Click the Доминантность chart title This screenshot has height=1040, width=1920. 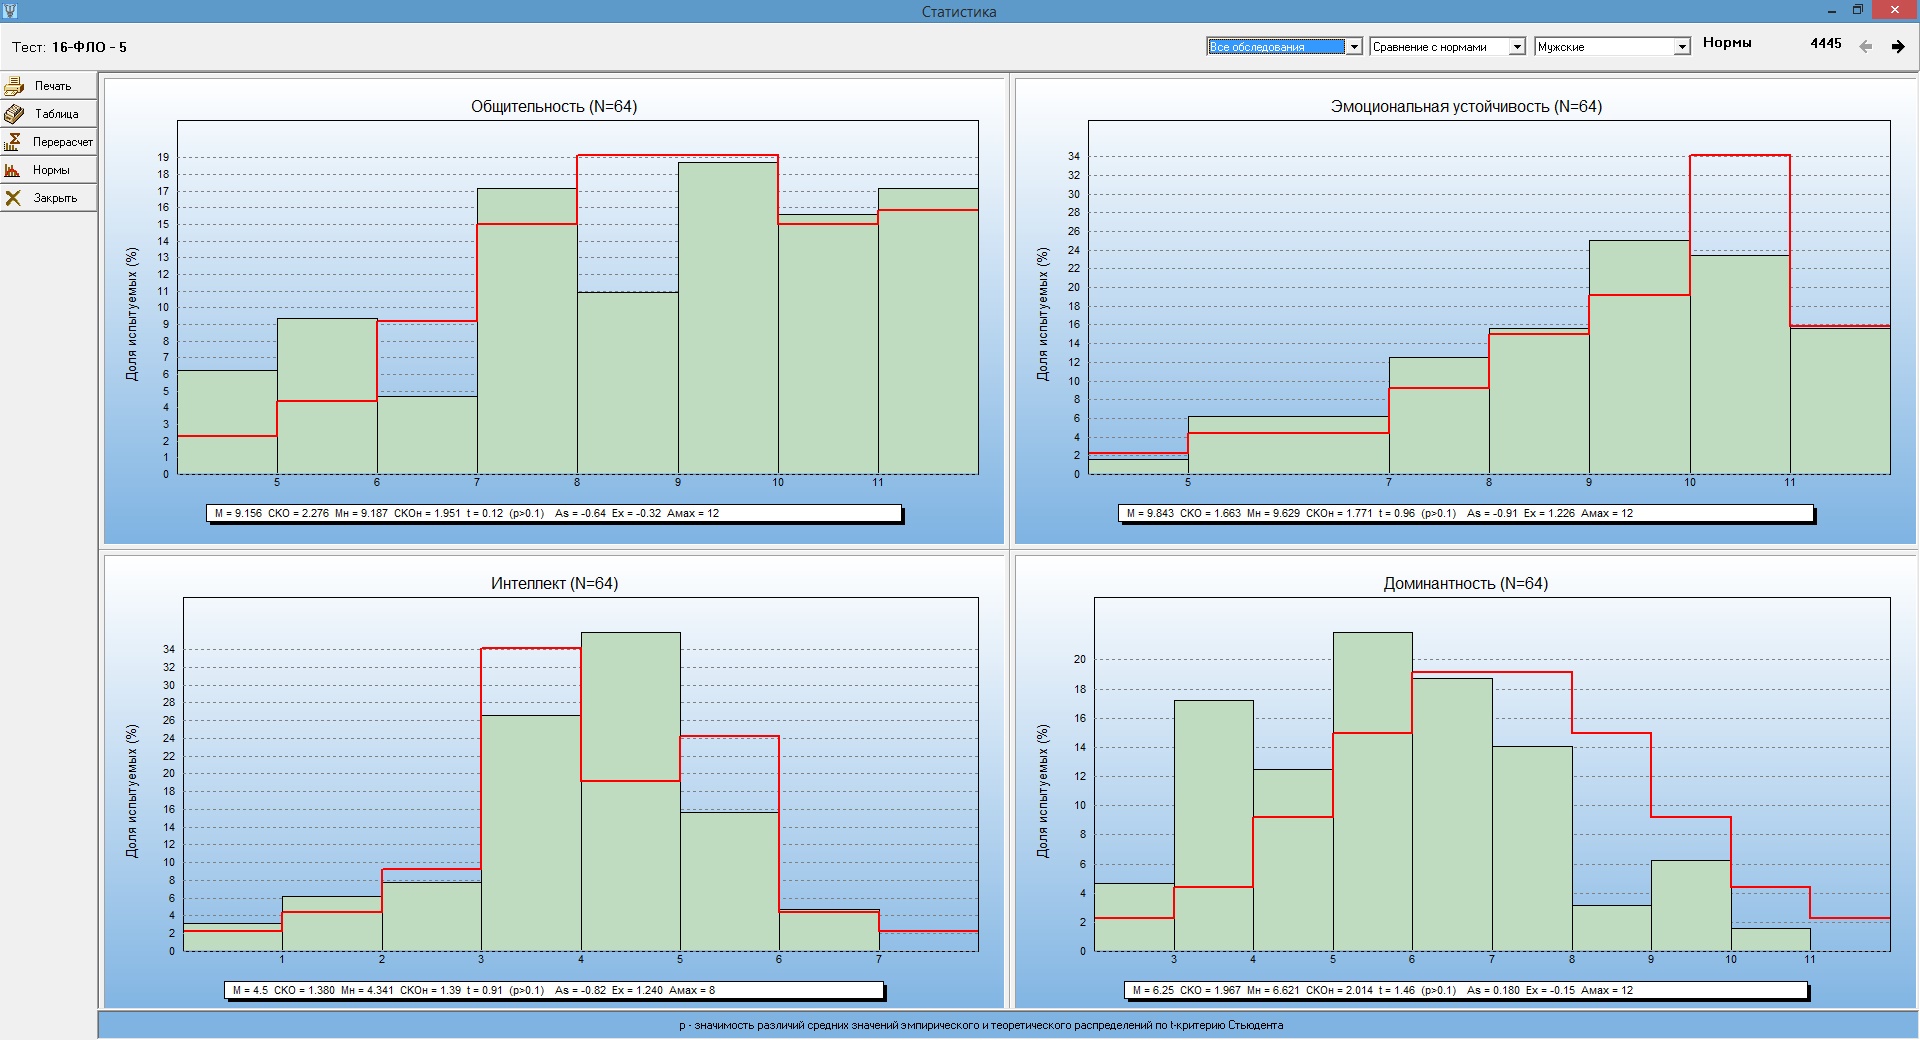click(x=1465, y=584)
